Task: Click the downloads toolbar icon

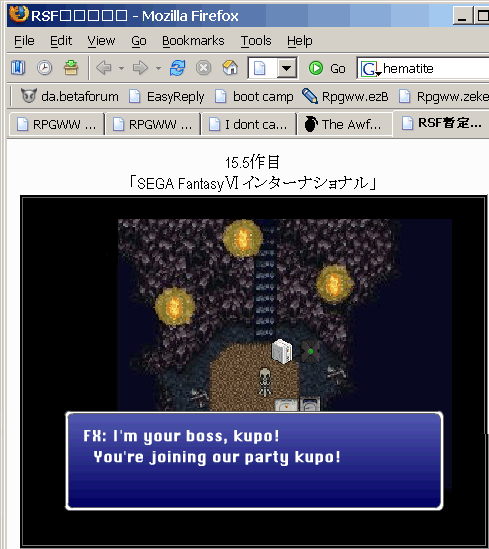Action: (71, 68)
